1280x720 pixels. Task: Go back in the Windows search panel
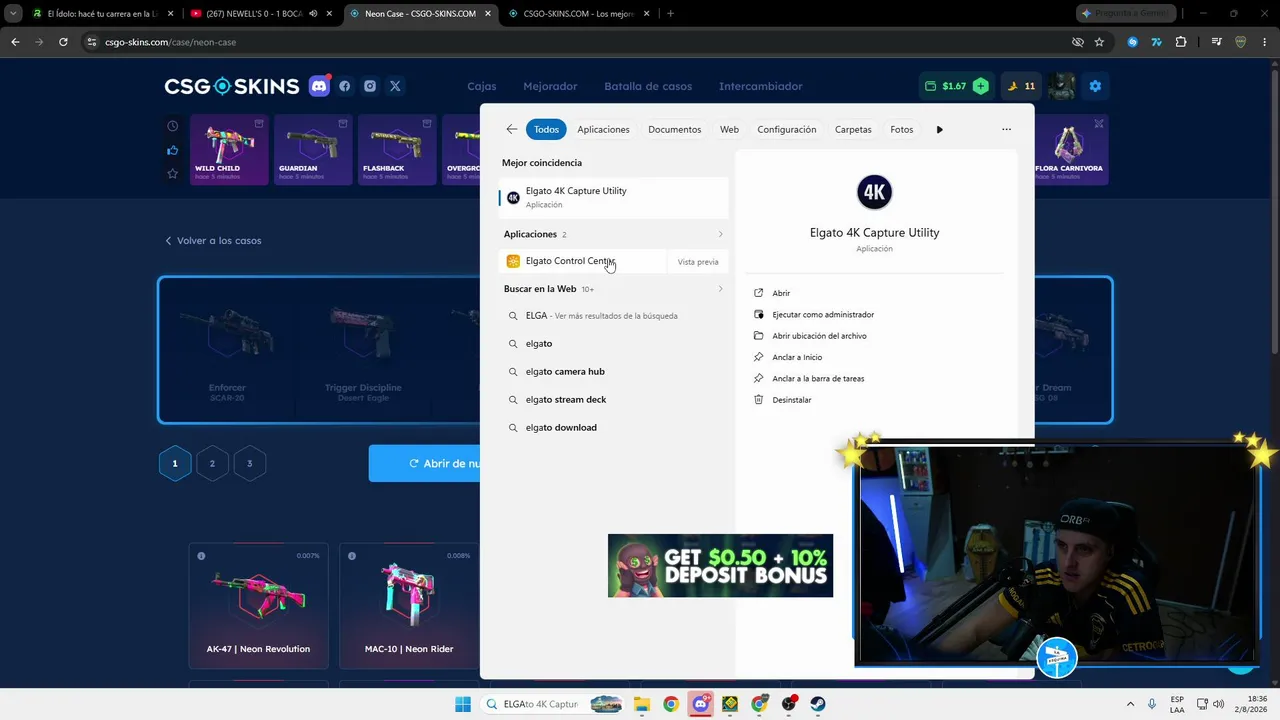tap(512, 129)
